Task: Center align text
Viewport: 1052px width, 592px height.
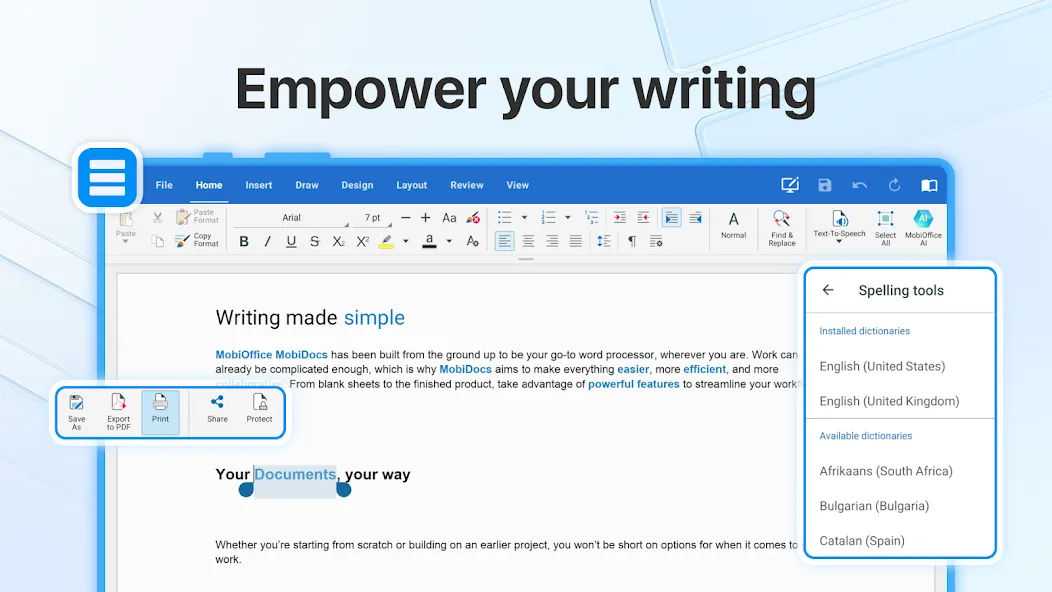Action: (528, 241)
